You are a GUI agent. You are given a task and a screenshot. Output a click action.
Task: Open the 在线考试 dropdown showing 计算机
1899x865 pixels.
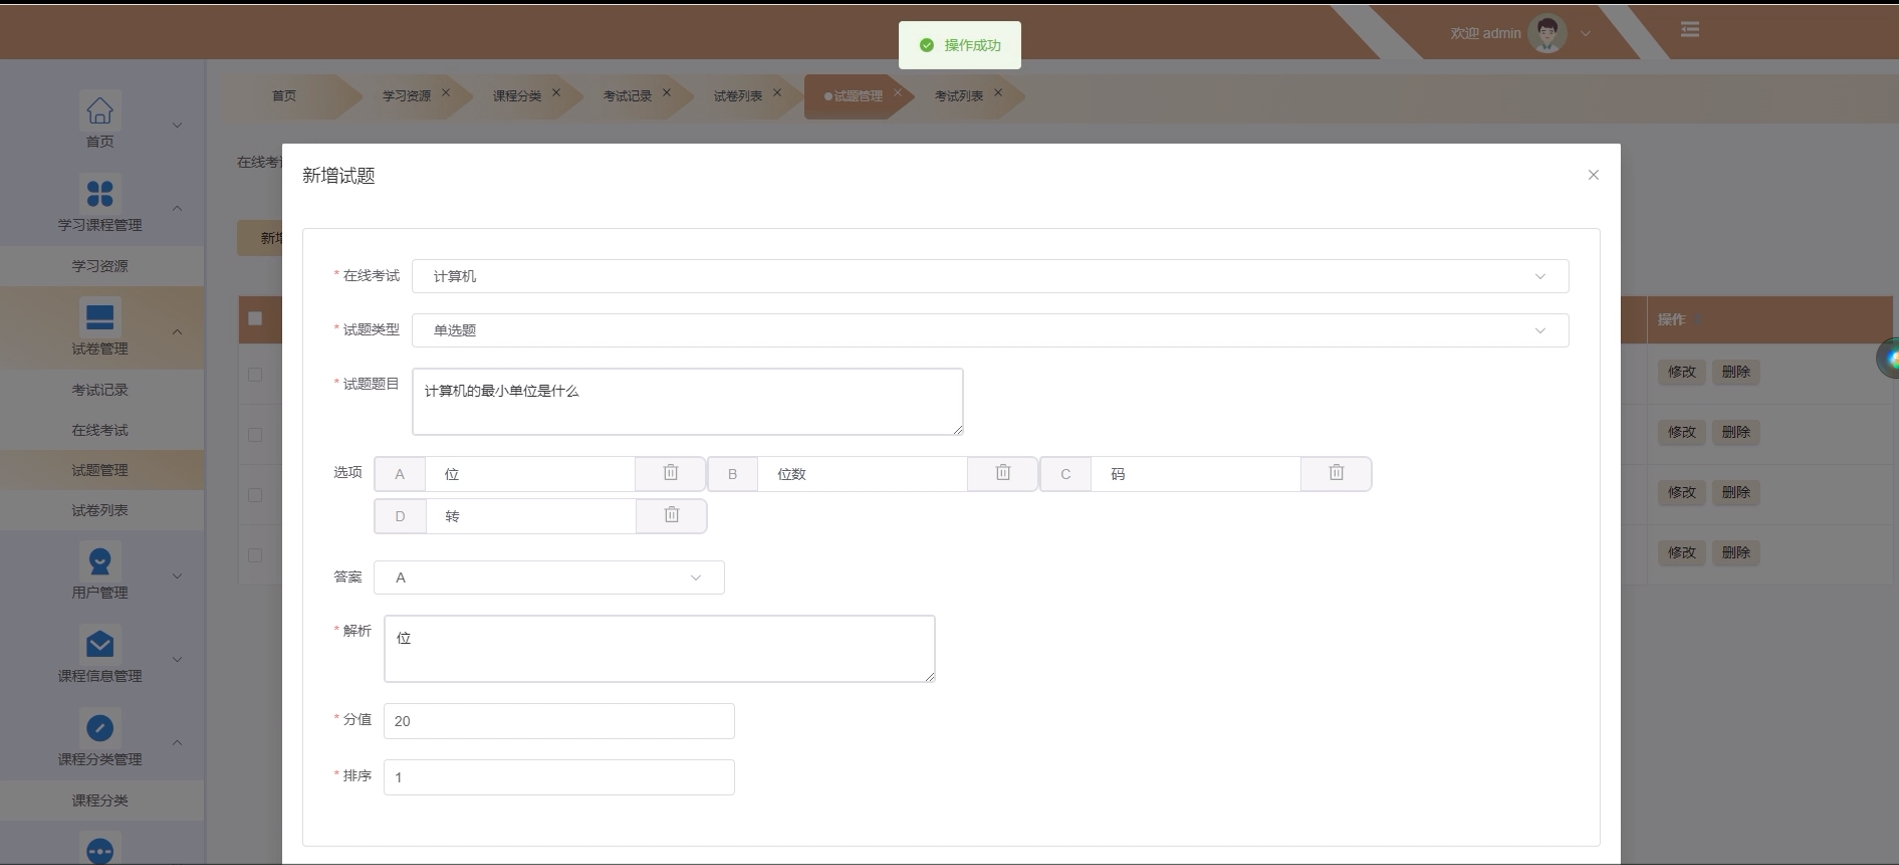990,276
